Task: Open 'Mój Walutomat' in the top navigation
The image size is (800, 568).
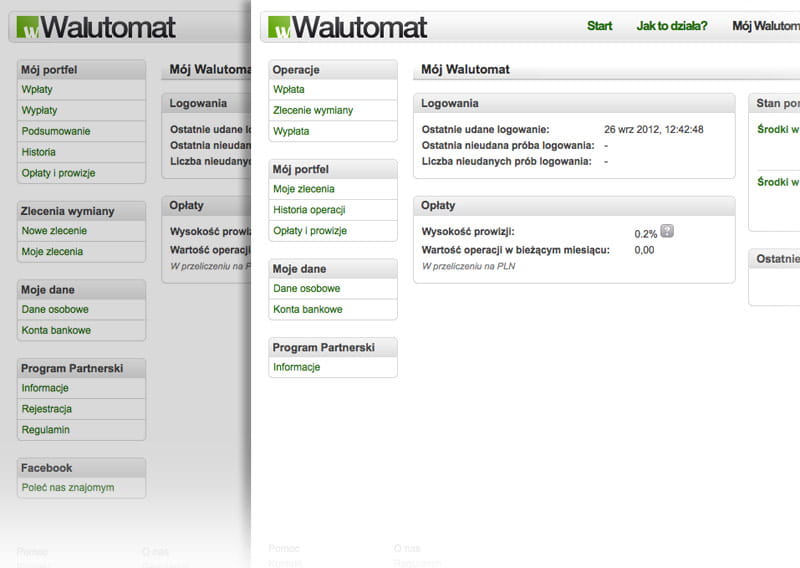Action: 766,26
